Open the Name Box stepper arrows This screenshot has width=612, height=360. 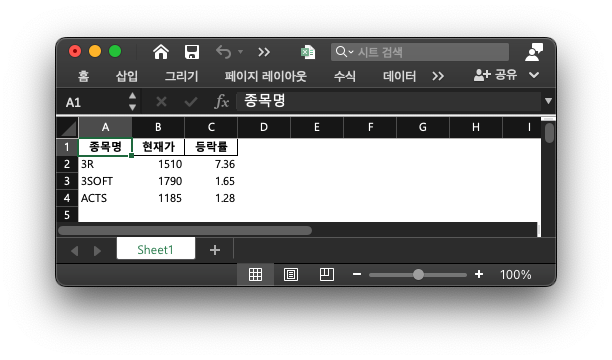pyautogui.click(x=132, y=102)
